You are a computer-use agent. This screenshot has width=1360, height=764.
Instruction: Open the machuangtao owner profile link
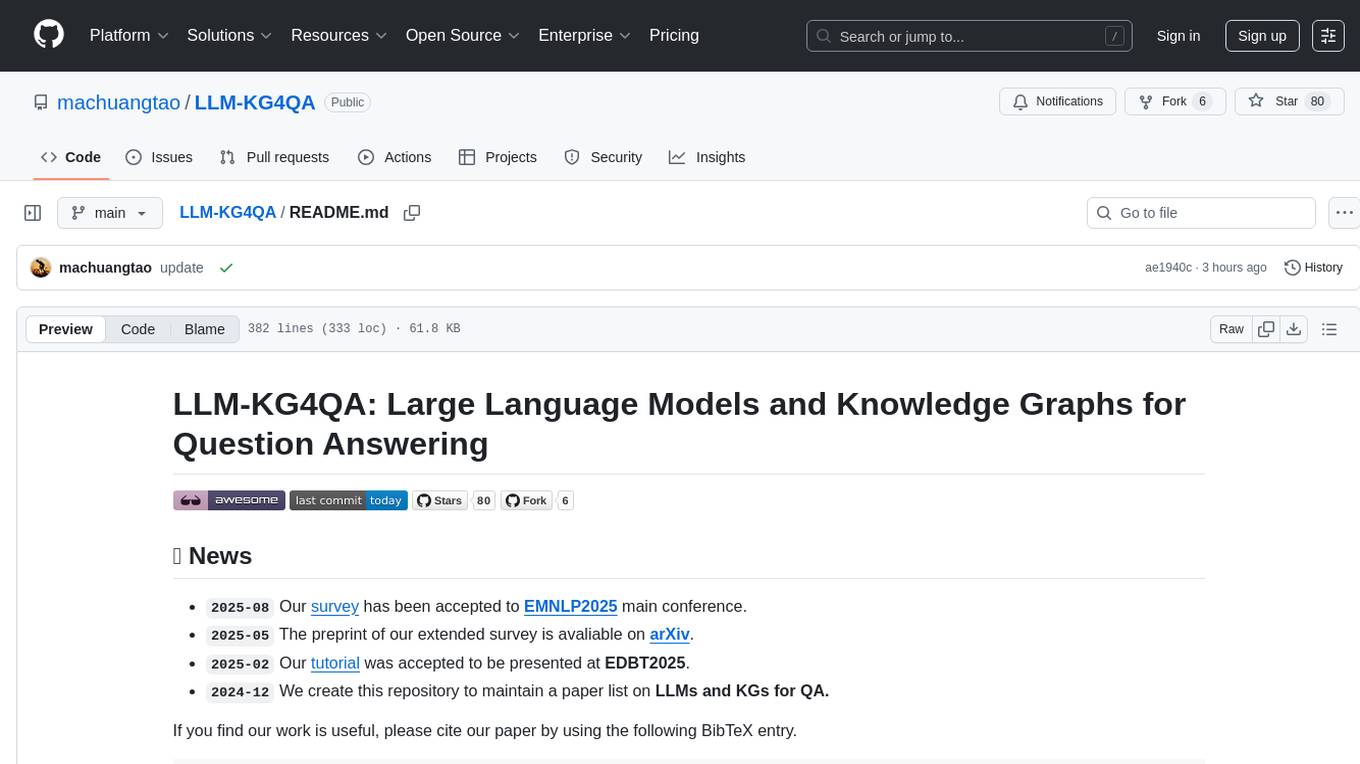point(119,102)
